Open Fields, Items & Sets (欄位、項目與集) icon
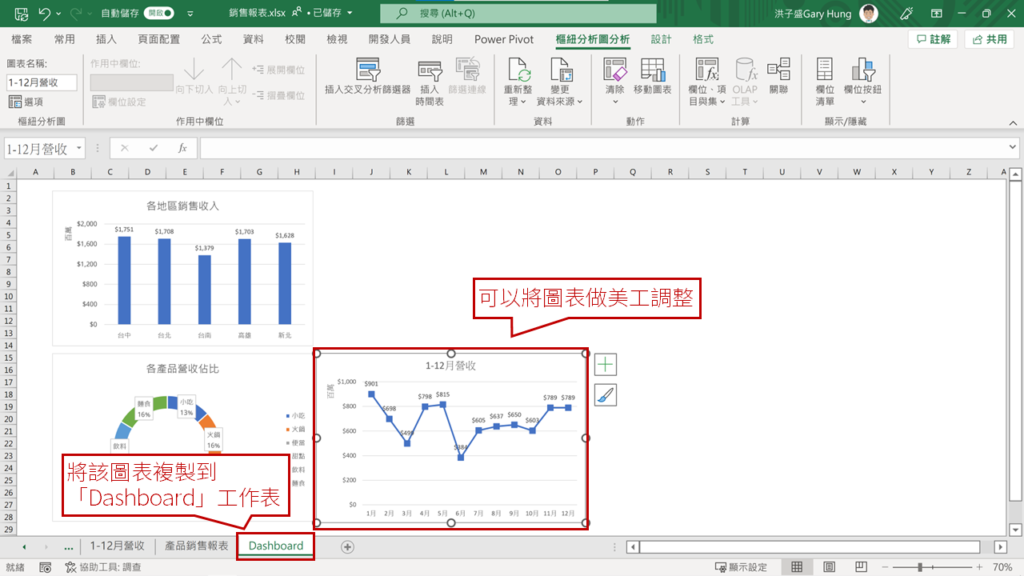The width and height of the screenshot is (1024, 576). coord(707,70)
